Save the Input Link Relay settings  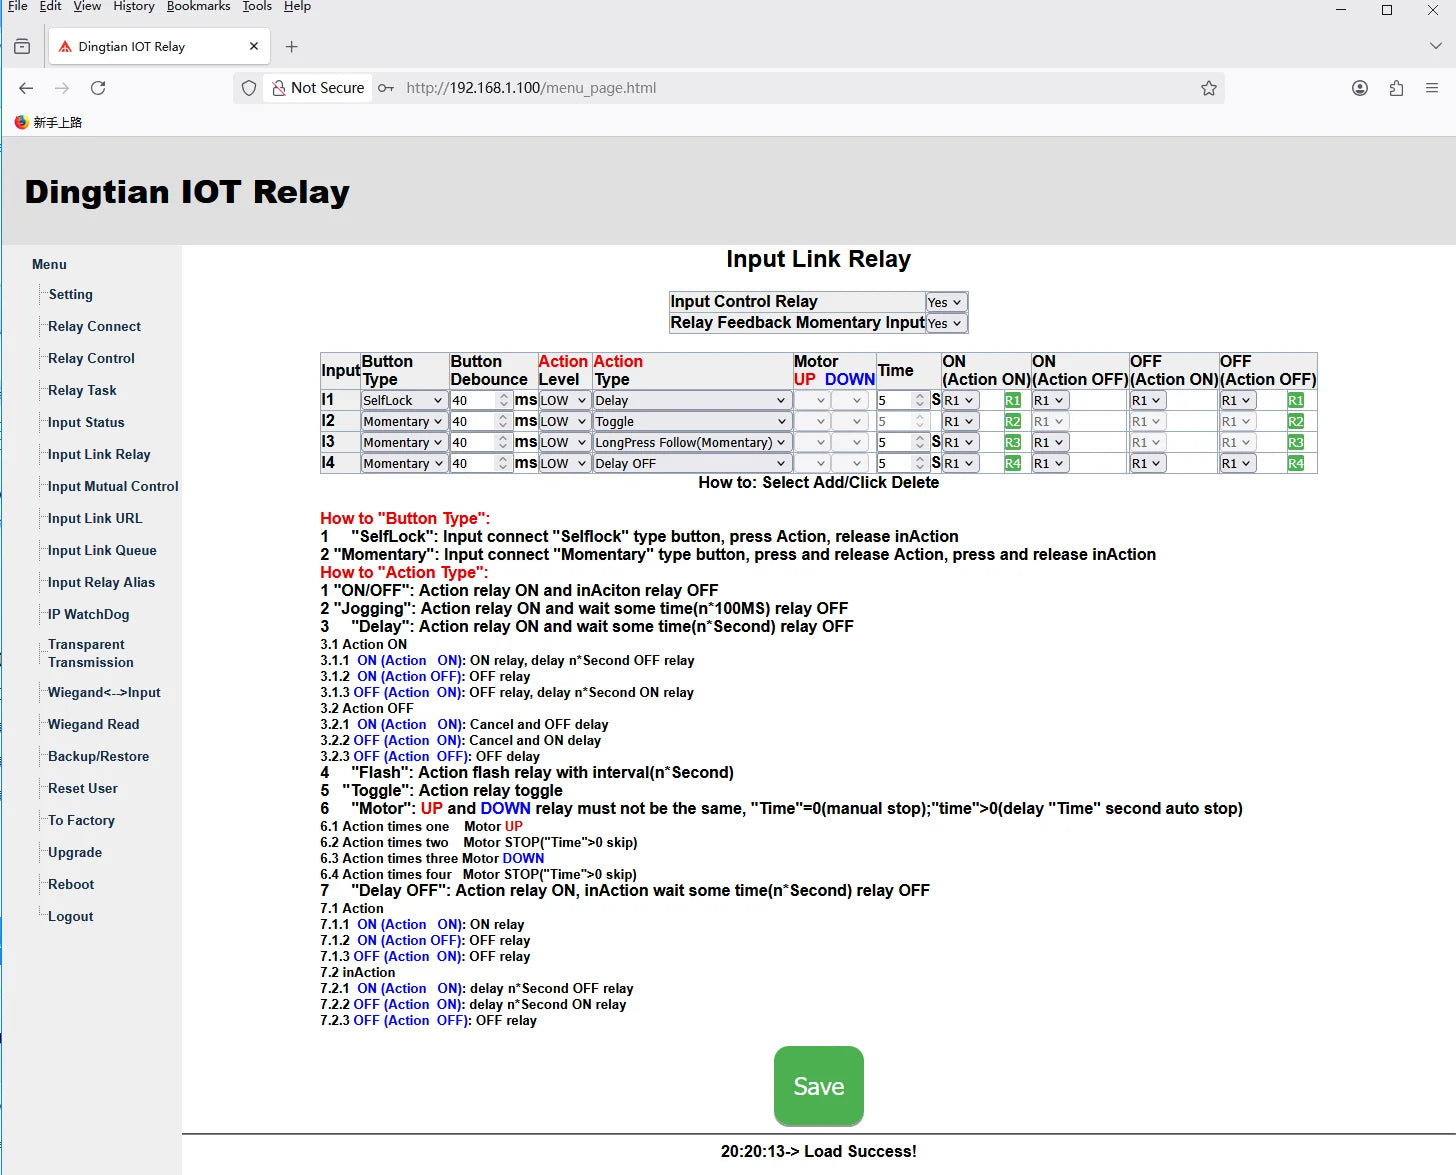tap(819, 1086)
